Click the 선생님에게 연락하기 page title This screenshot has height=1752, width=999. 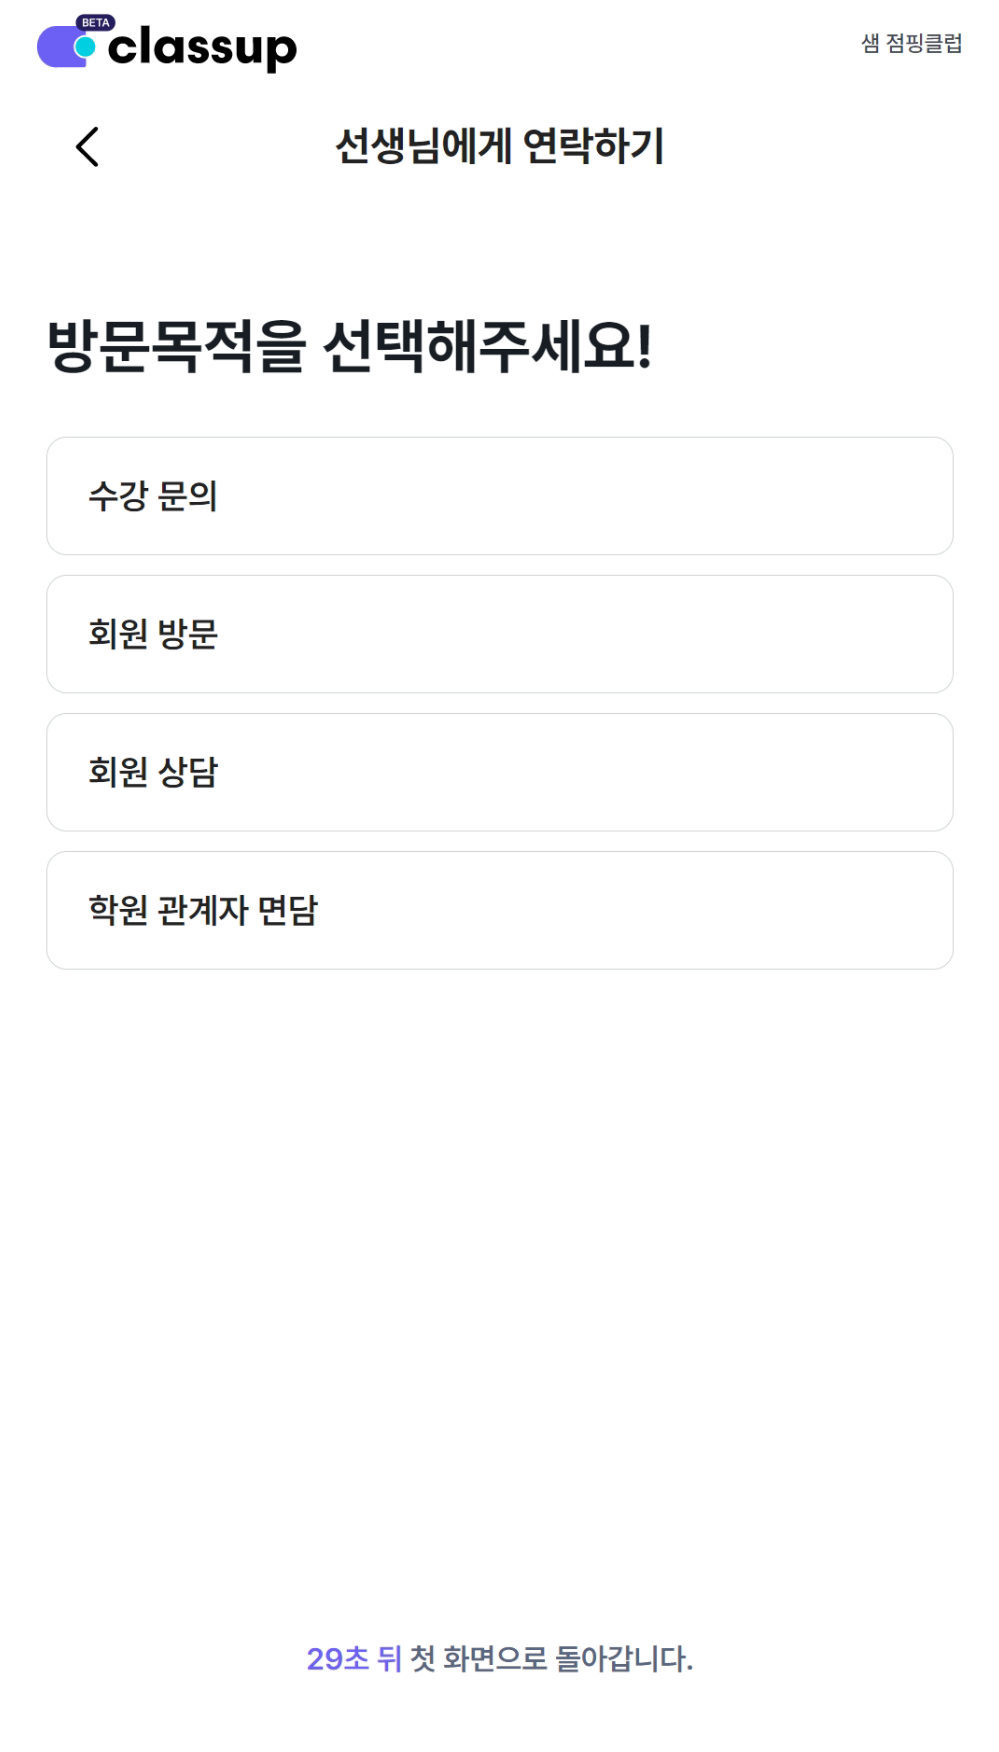(x=499, y=147)
